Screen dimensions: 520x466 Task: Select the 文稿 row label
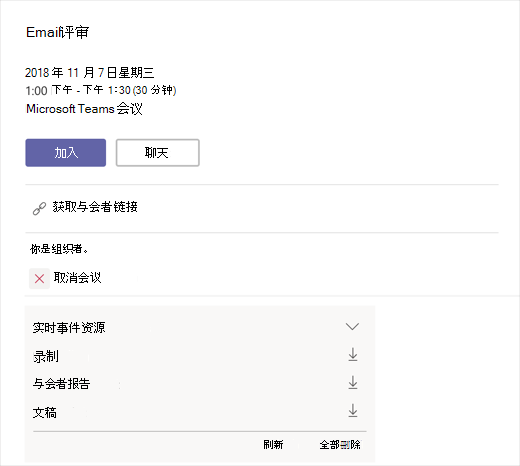[x=45, y=413]
